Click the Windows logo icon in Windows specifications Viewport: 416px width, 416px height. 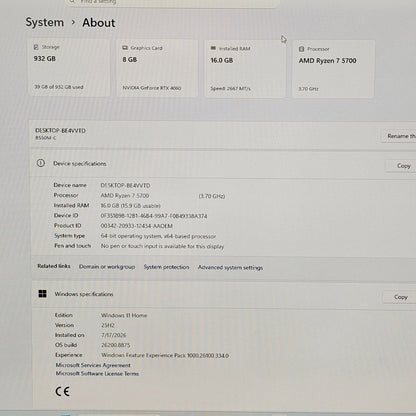click(43, 294)
